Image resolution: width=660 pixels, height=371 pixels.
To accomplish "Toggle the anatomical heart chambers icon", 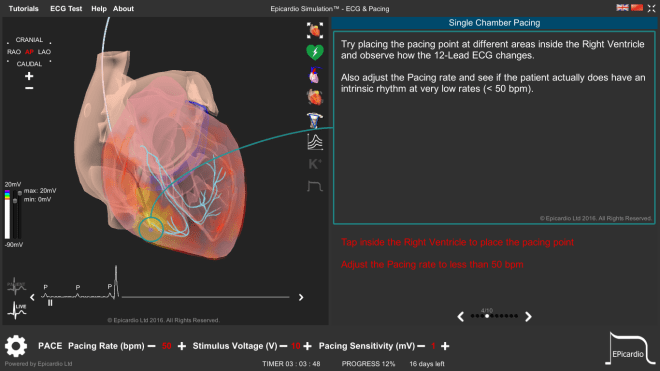I will [x=314, y=75].
